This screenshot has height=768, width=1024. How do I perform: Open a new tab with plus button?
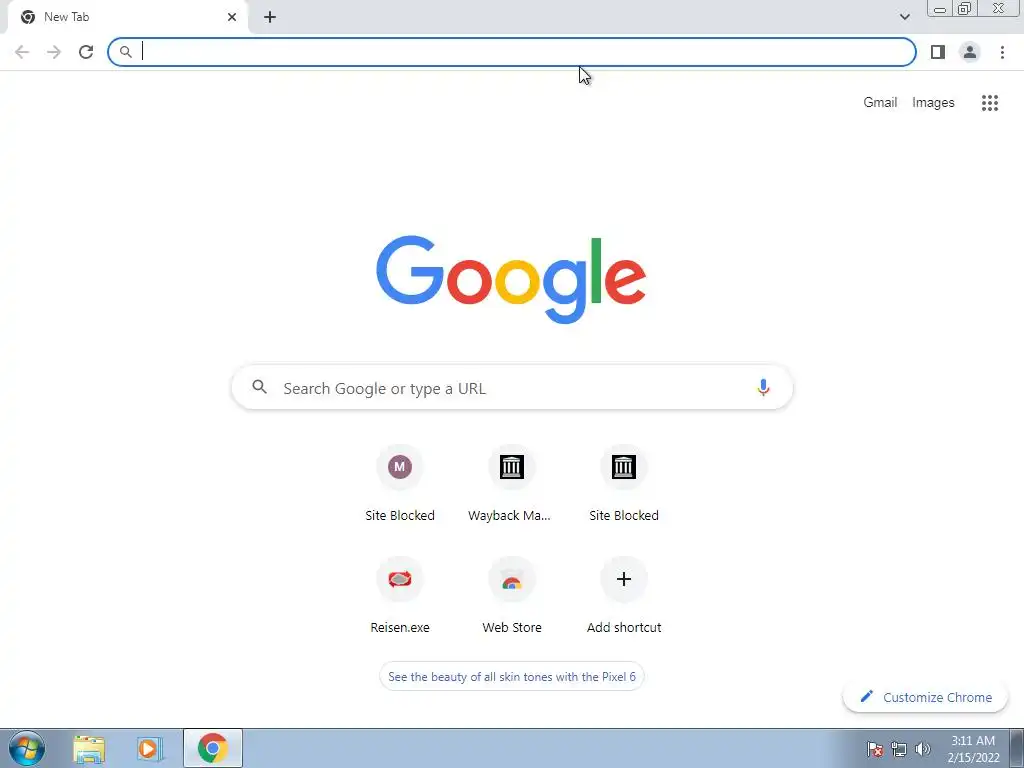(x=270, y=17)
